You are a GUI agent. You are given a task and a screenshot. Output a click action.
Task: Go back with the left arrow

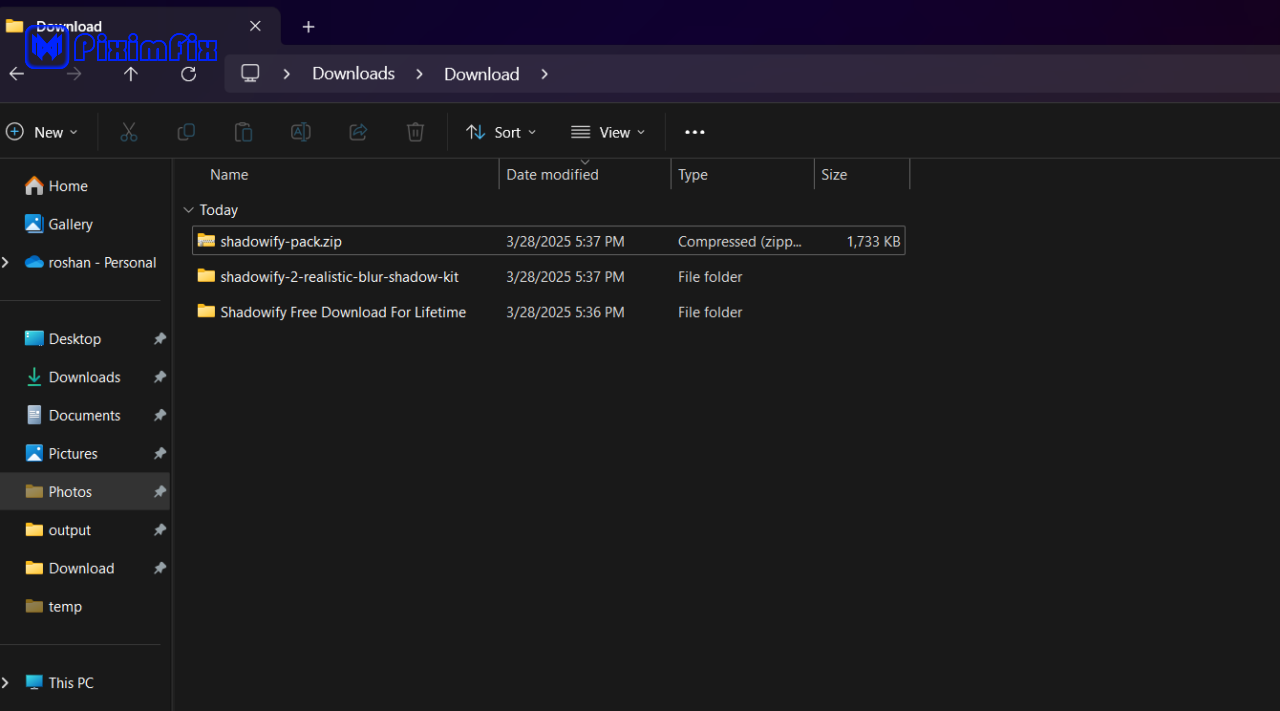pos(16,74)
